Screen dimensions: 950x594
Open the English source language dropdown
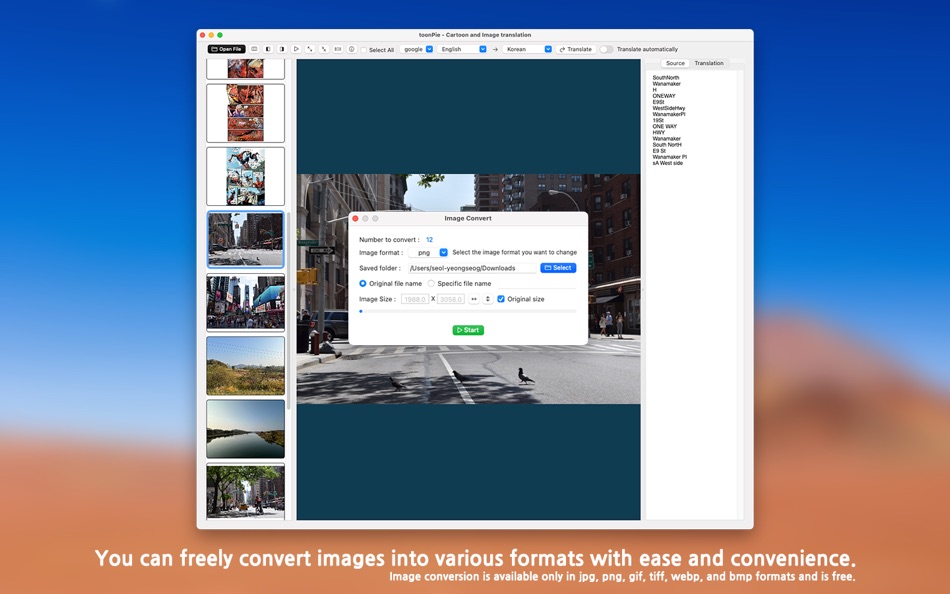[x=462, y=49]
